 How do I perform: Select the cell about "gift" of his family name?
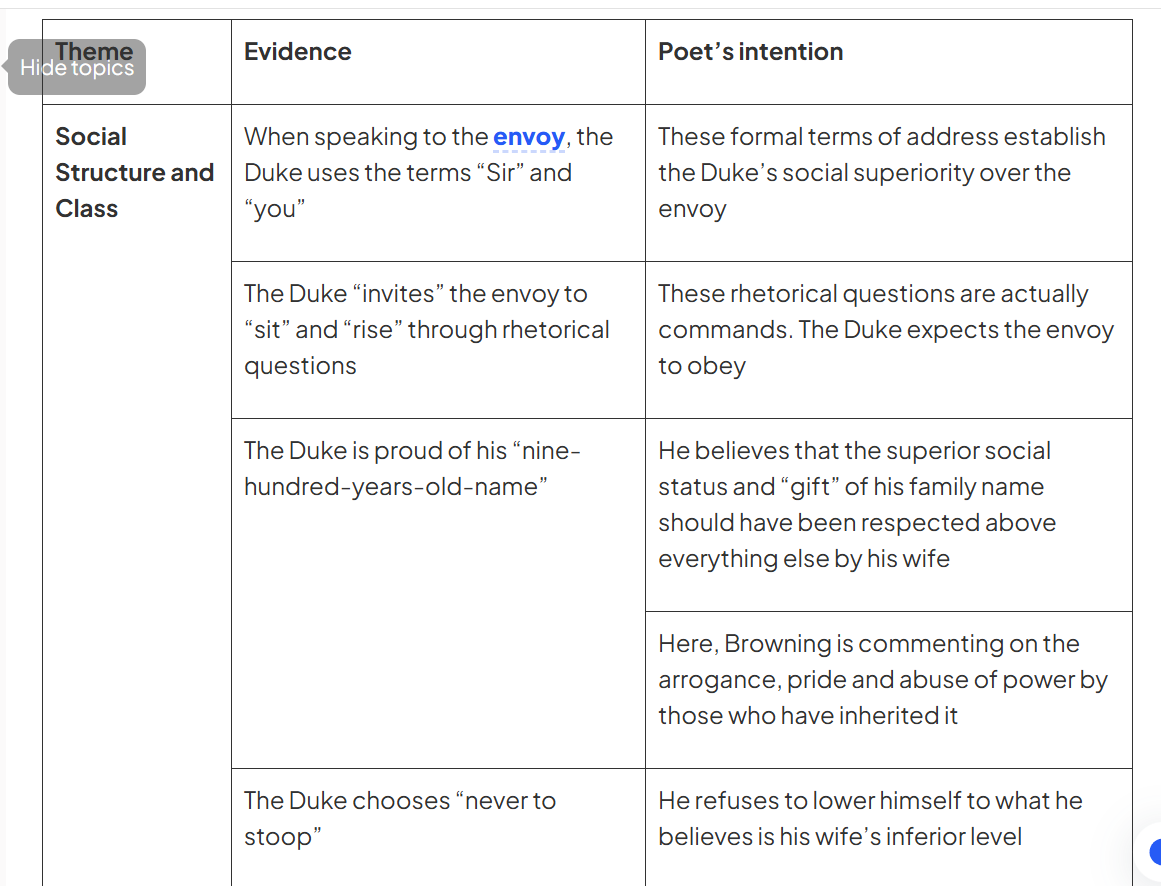pyautogui.click(x=856, y=505)
